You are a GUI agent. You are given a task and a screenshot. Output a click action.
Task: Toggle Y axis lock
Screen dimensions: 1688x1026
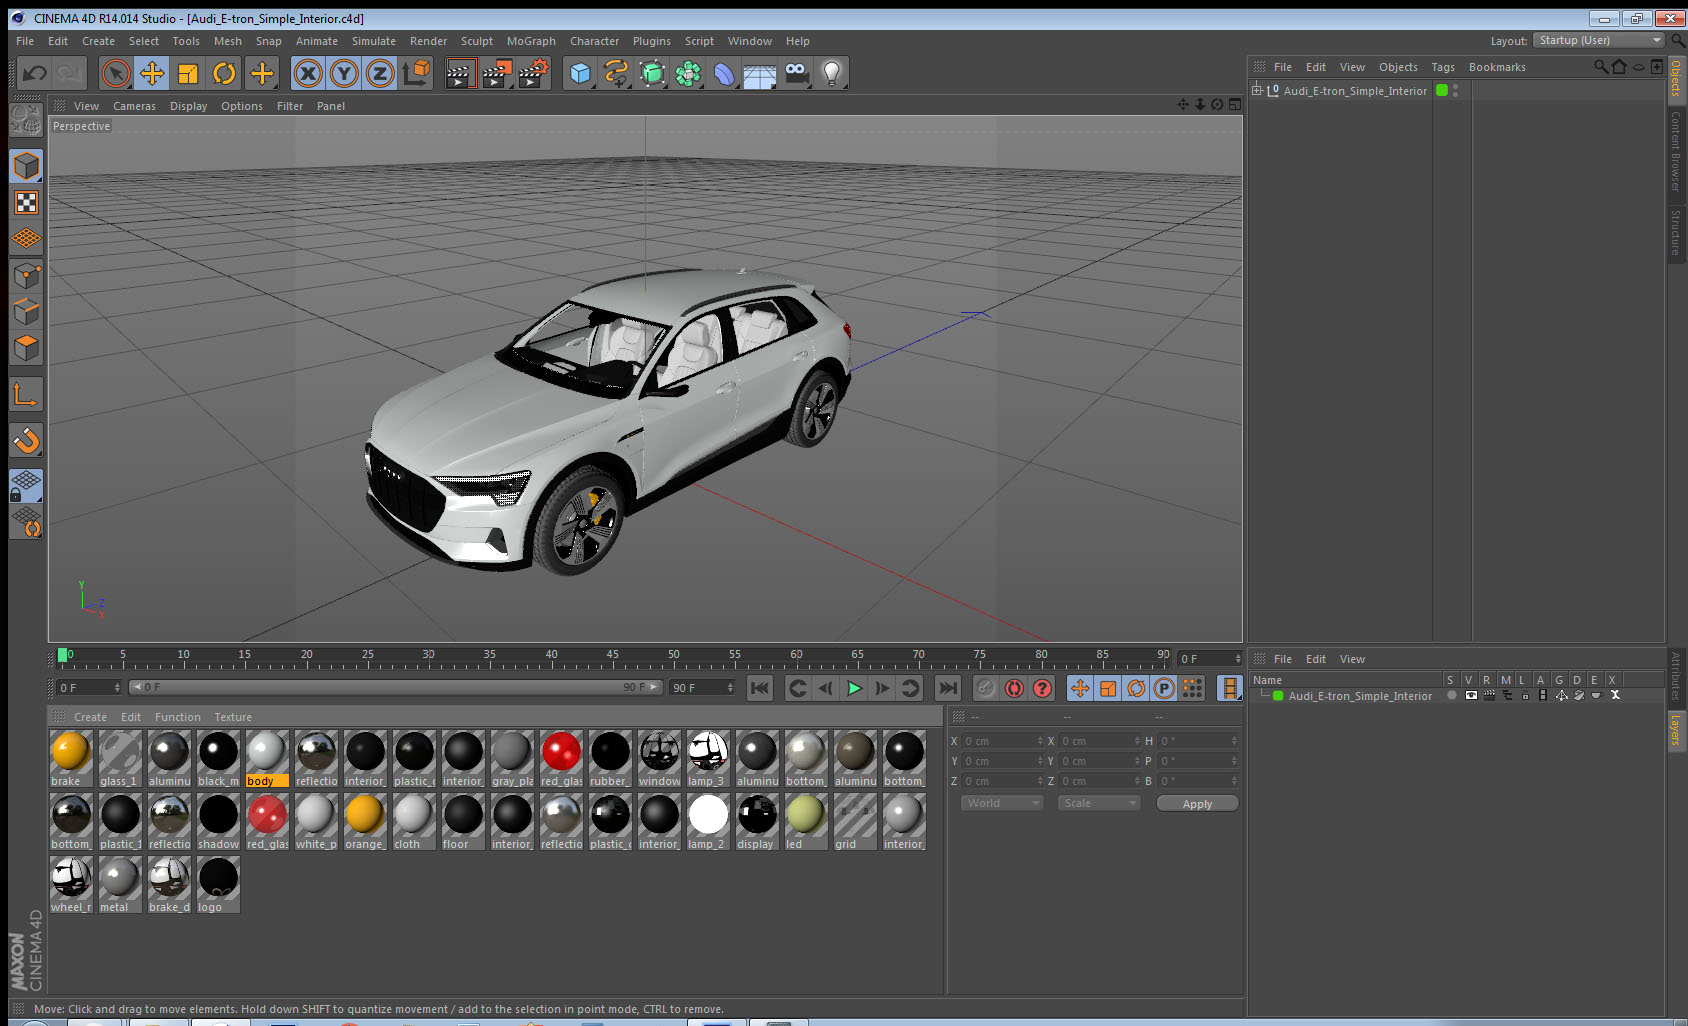click(344, 73)
